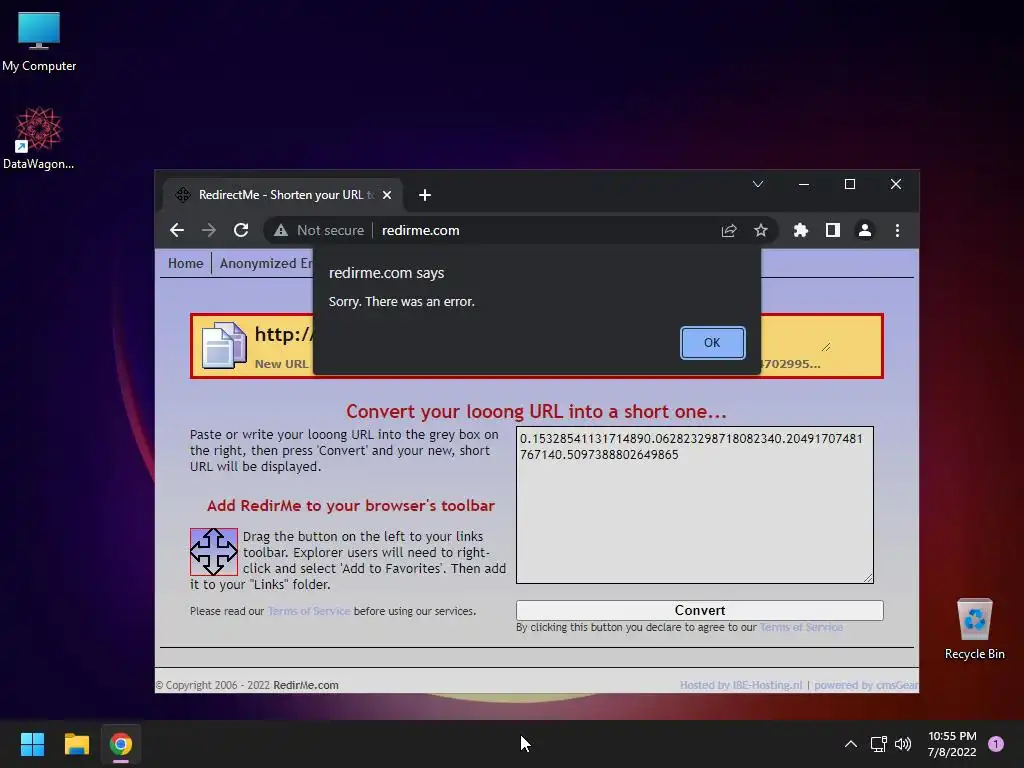This screenshot has height=768, width=1024.
Task: Click the 'Add RedirMe to your browser's toolbar' heading
Action: click(351, 505)
